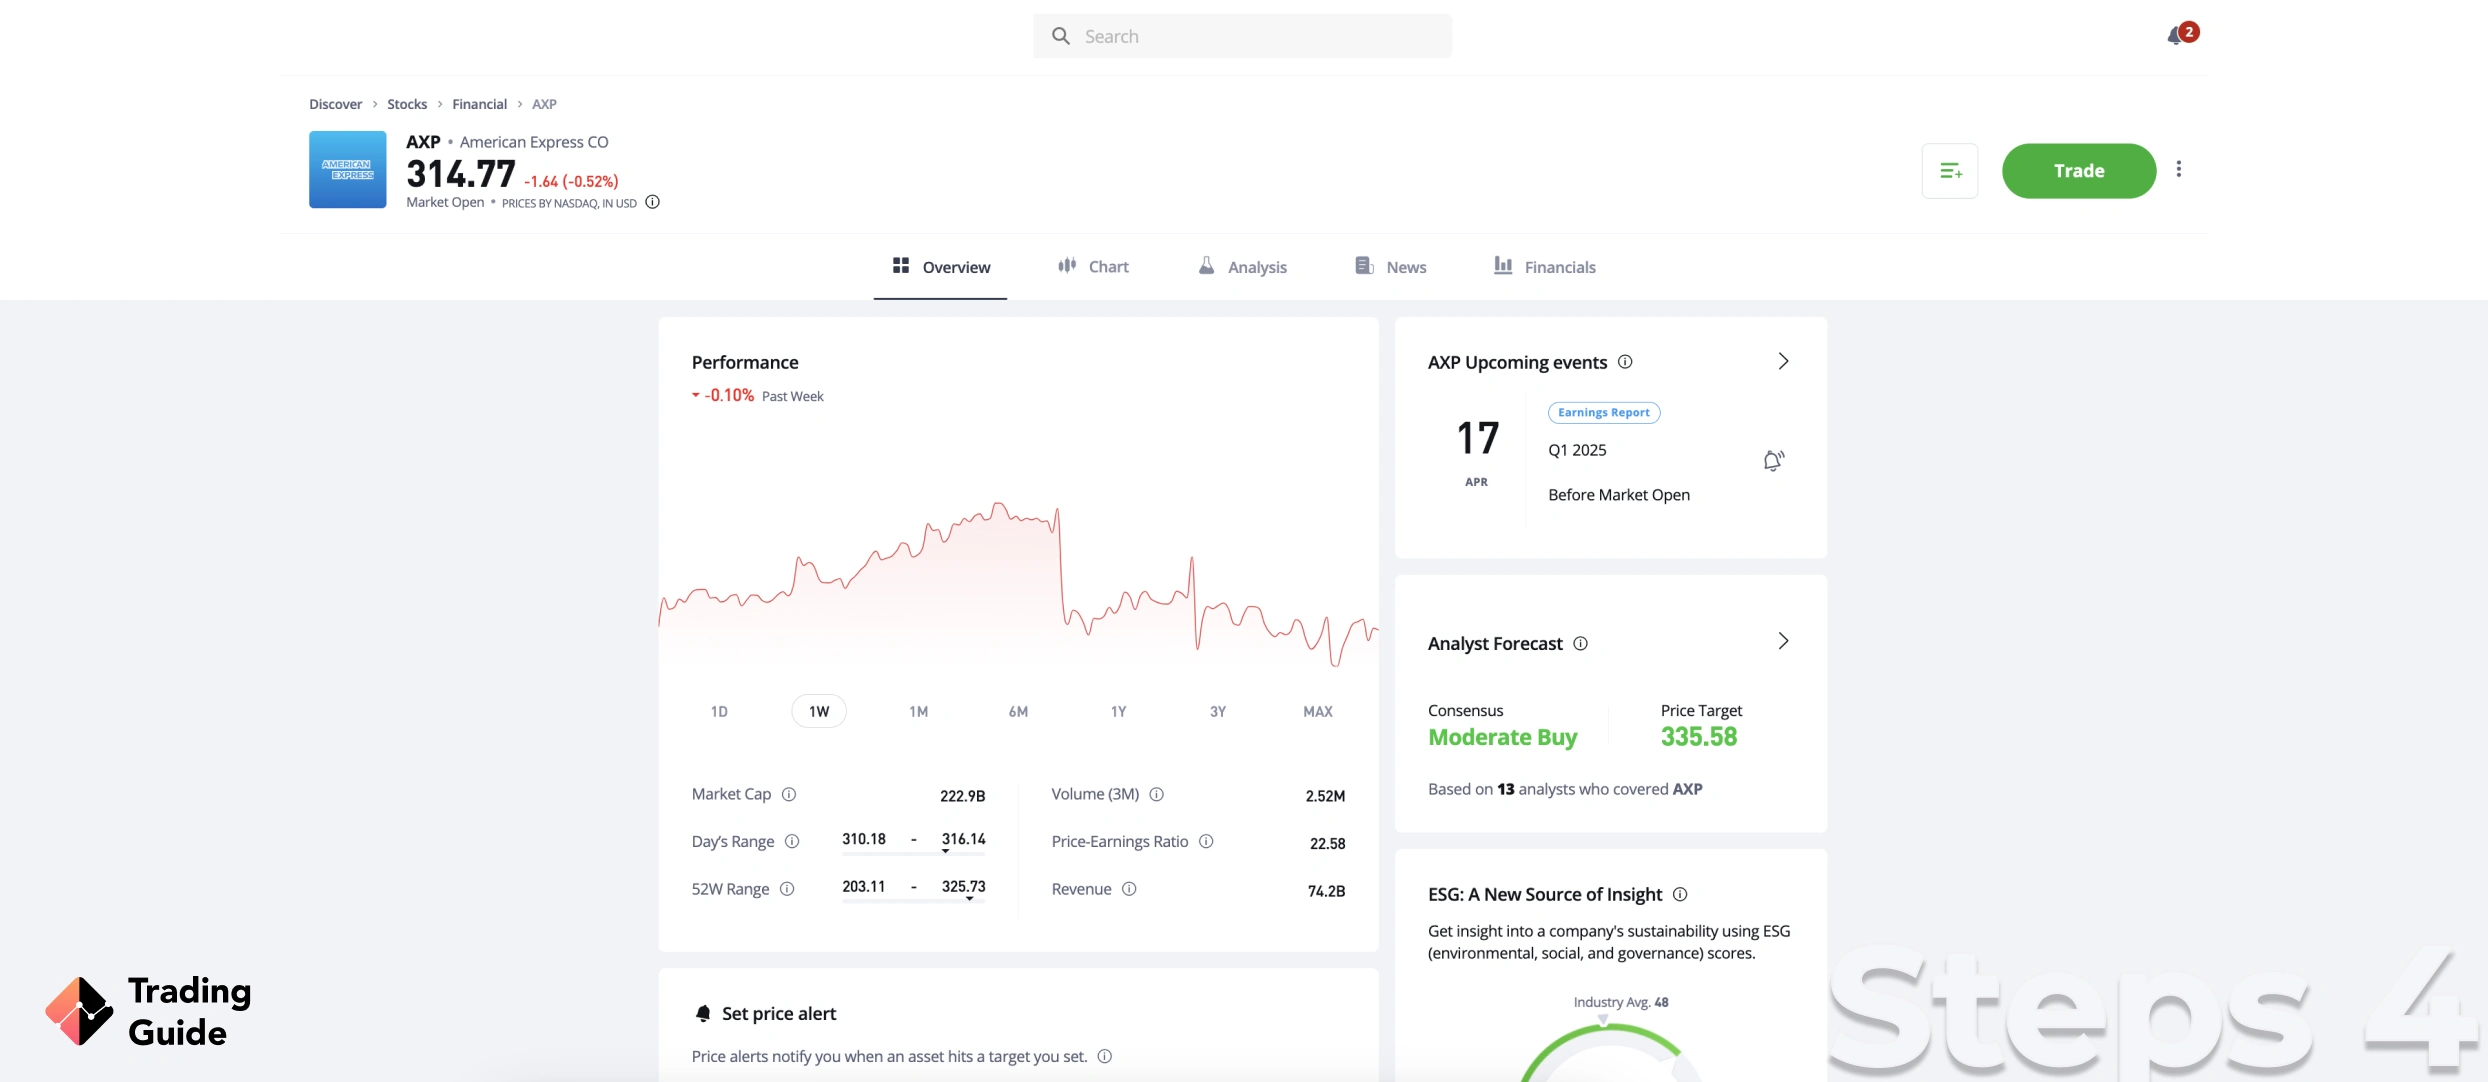2488x1082 pixels.
Task: Click the green Trade button
Action: 2079,171
